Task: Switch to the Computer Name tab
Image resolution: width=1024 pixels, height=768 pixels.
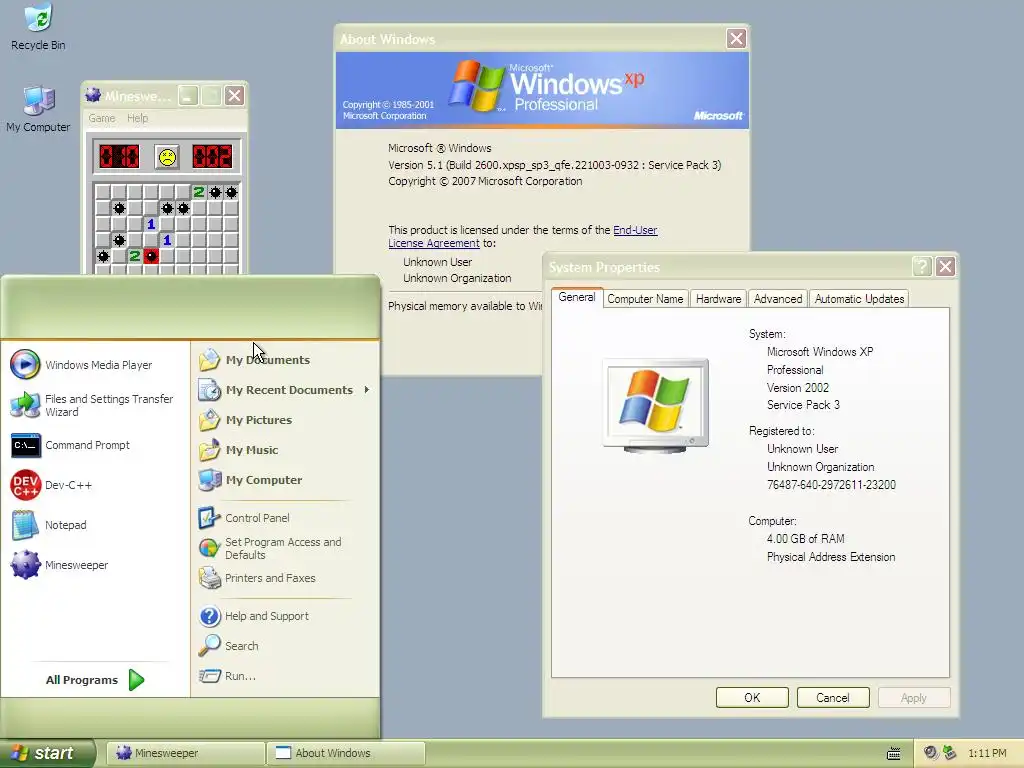Action: pos(645,298)
